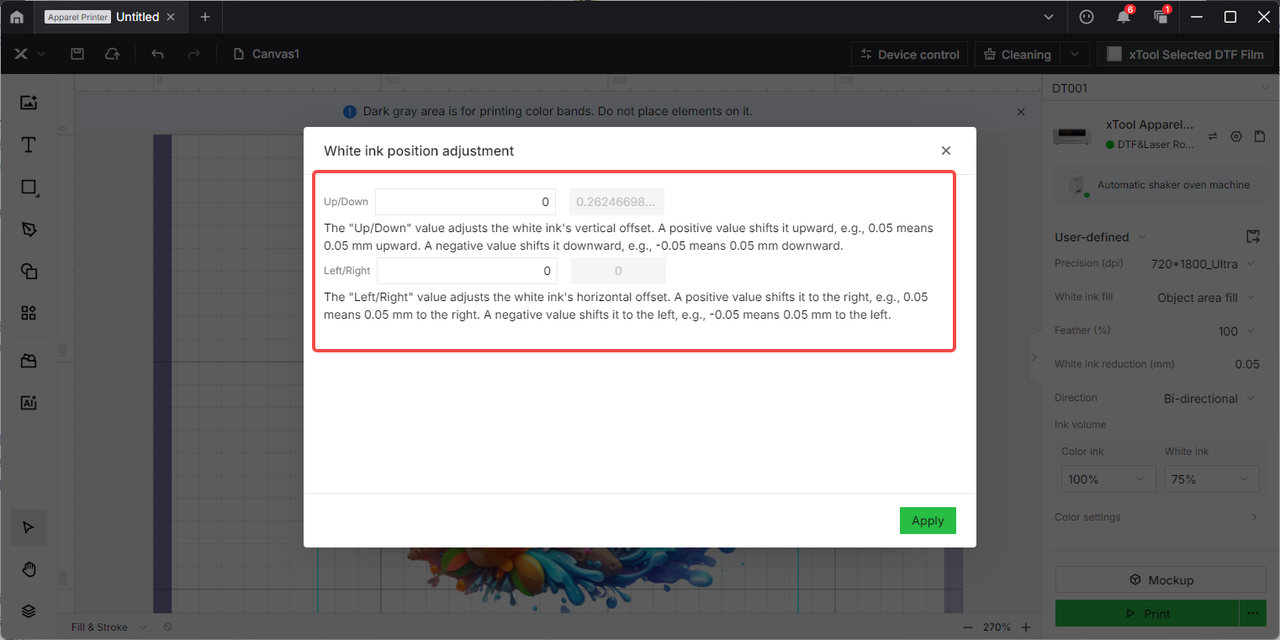Viewport: 1280px width, 640px height.
Task: Open a new tab with plus button
Action: coord(205,17)
